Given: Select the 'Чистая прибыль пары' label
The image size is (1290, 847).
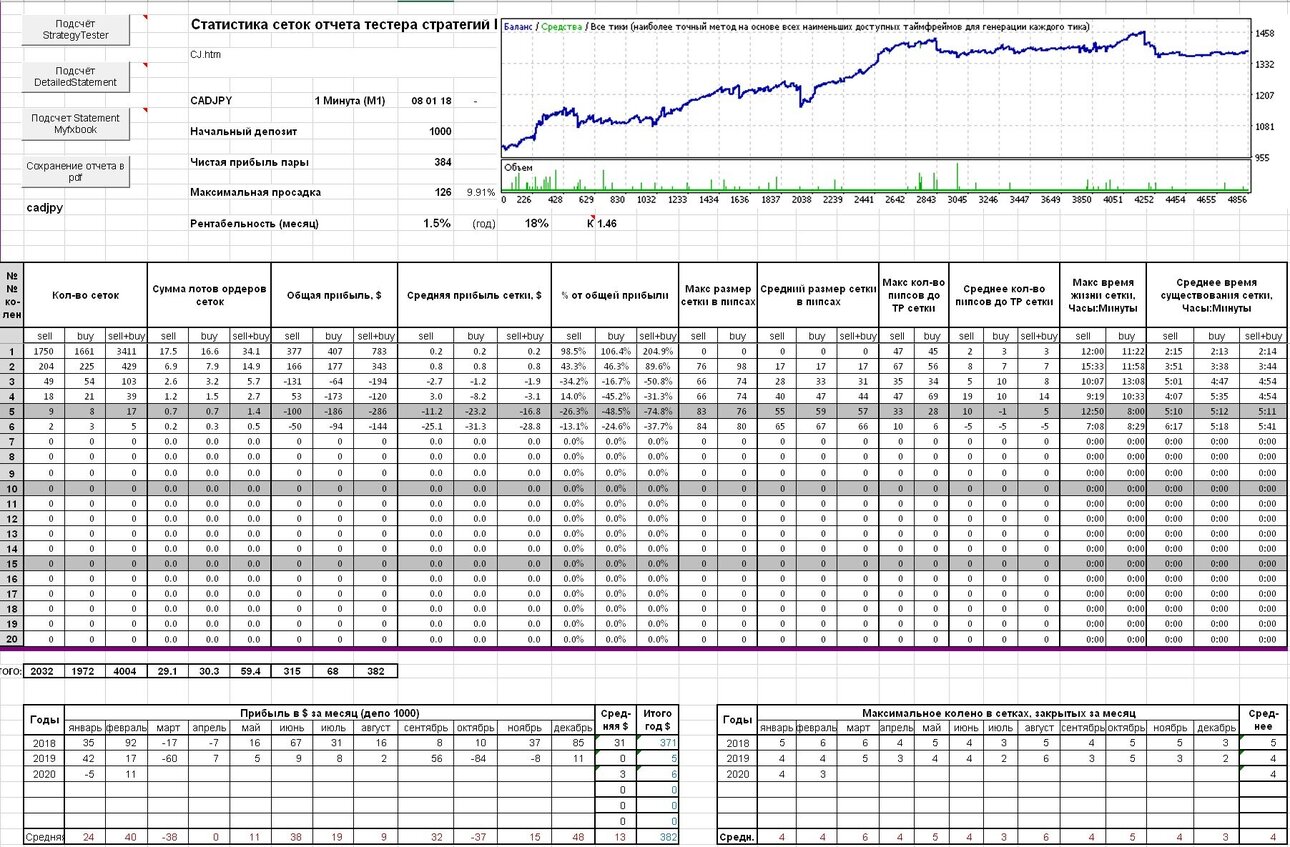Looking at the screenshot, I should click(249, 162).
